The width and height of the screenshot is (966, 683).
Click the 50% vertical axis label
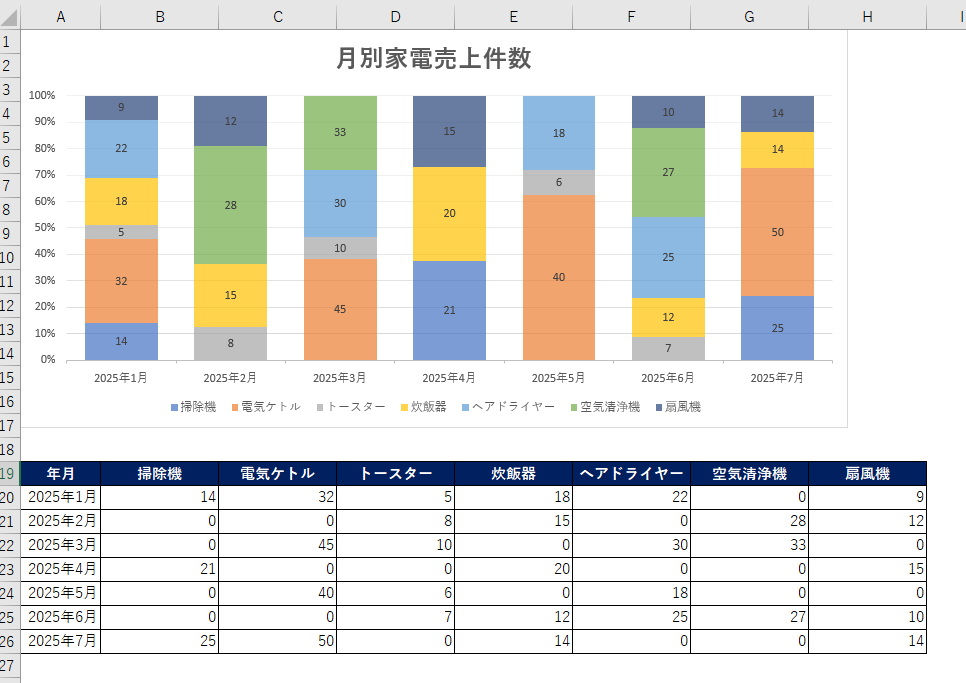[45, 227]
